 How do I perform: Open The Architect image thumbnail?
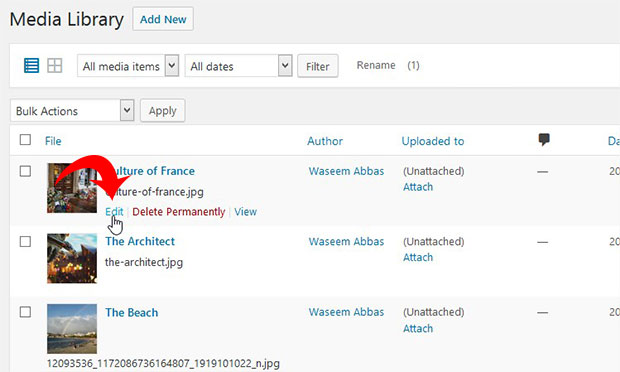tap(72, 259)
